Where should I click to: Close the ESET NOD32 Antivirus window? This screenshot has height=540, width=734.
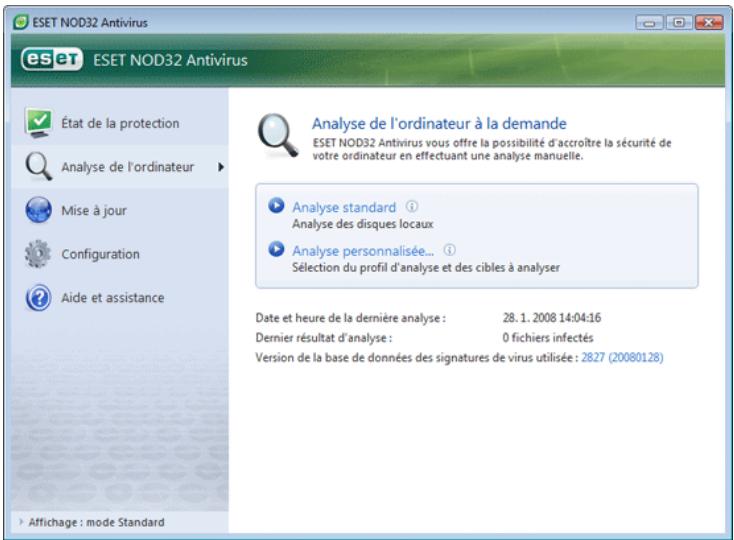pyautogui.click(x=709, y=22)
